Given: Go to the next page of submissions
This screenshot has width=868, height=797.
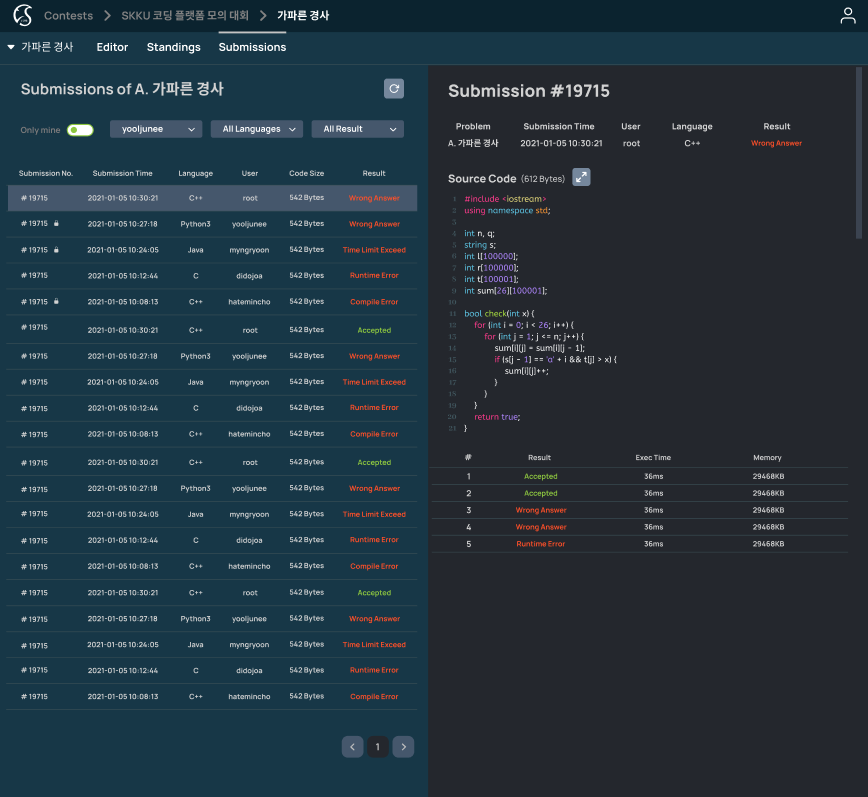Looking at the screenshot, I should click(403, 747).
